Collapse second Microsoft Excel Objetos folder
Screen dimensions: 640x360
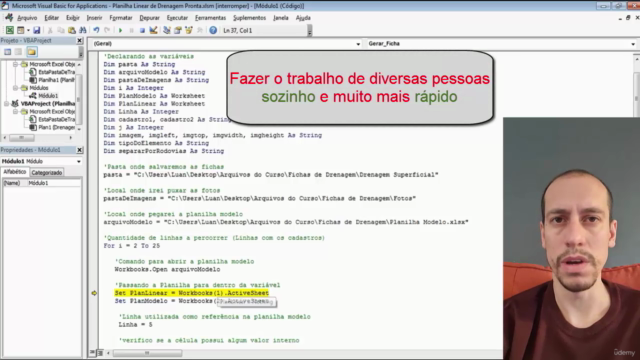click(16, 111)
